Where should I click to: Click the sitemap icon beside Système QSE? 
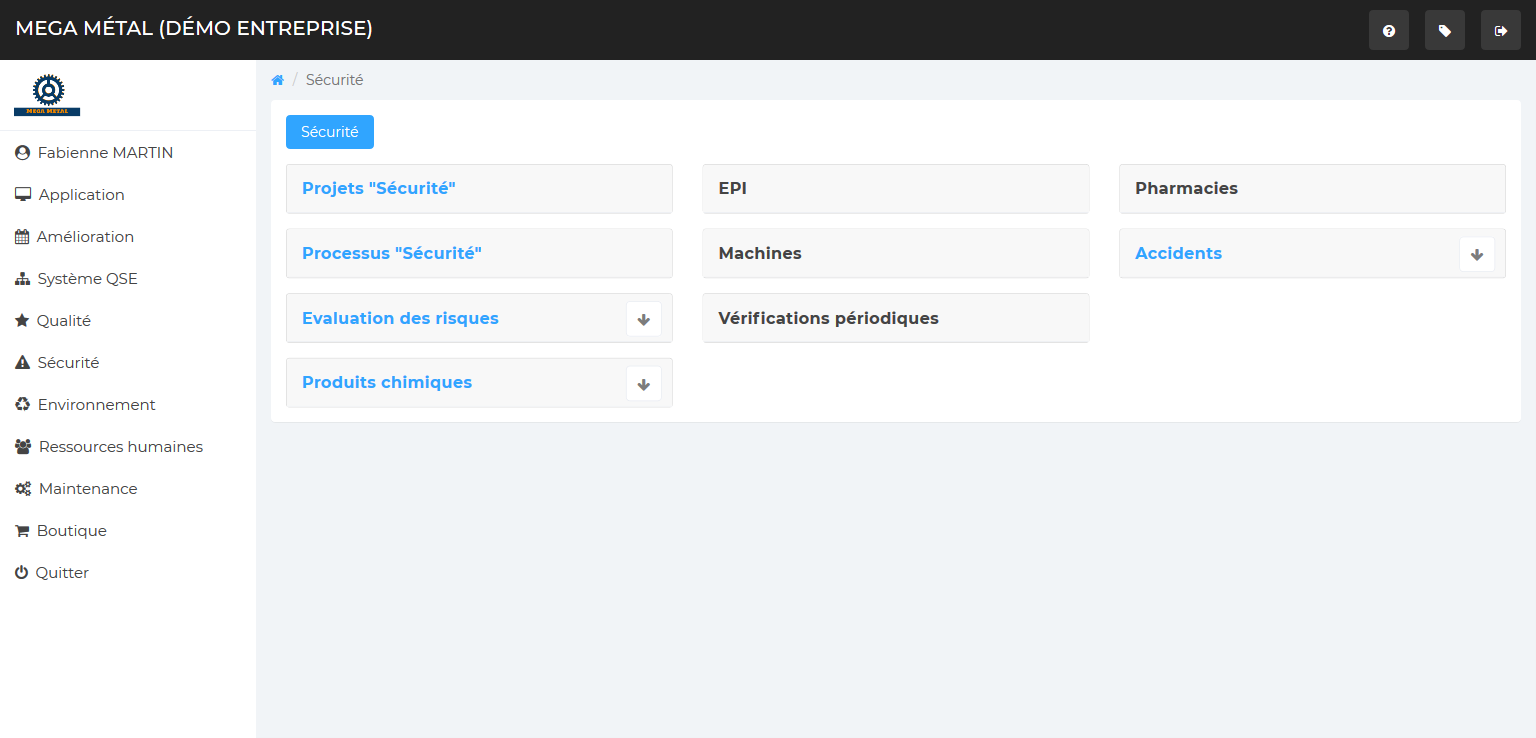pyautogui.click(x=22, y=279)
